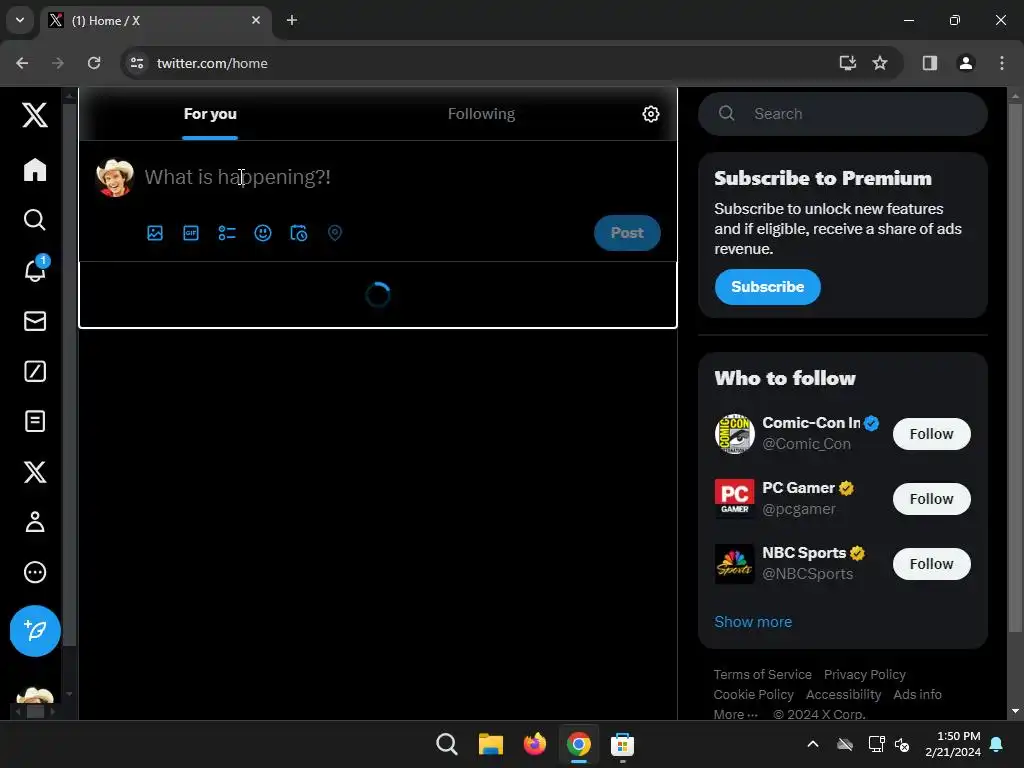The image size is (1024, 768).
Task: Install app icon in address bar
Action: tap(847, 63)
